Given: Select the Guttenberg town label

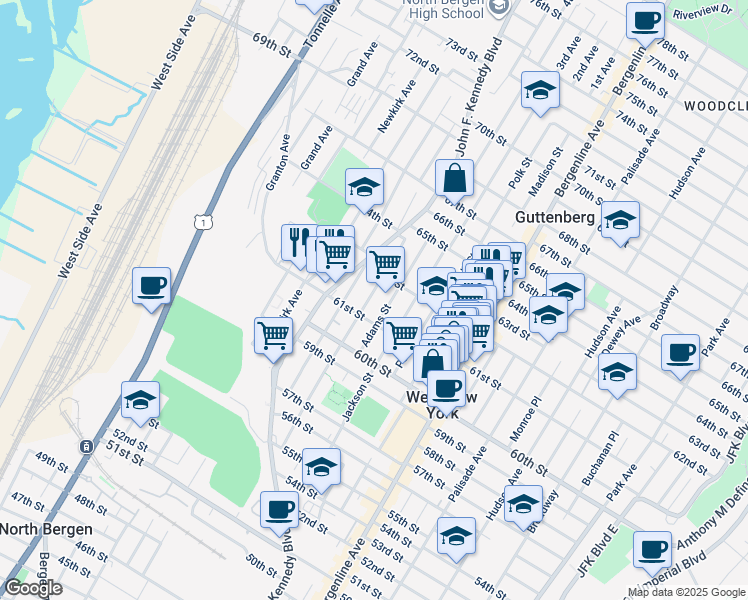Looking at the screenshot, I should pyautogui.click(x=554, y=217).
